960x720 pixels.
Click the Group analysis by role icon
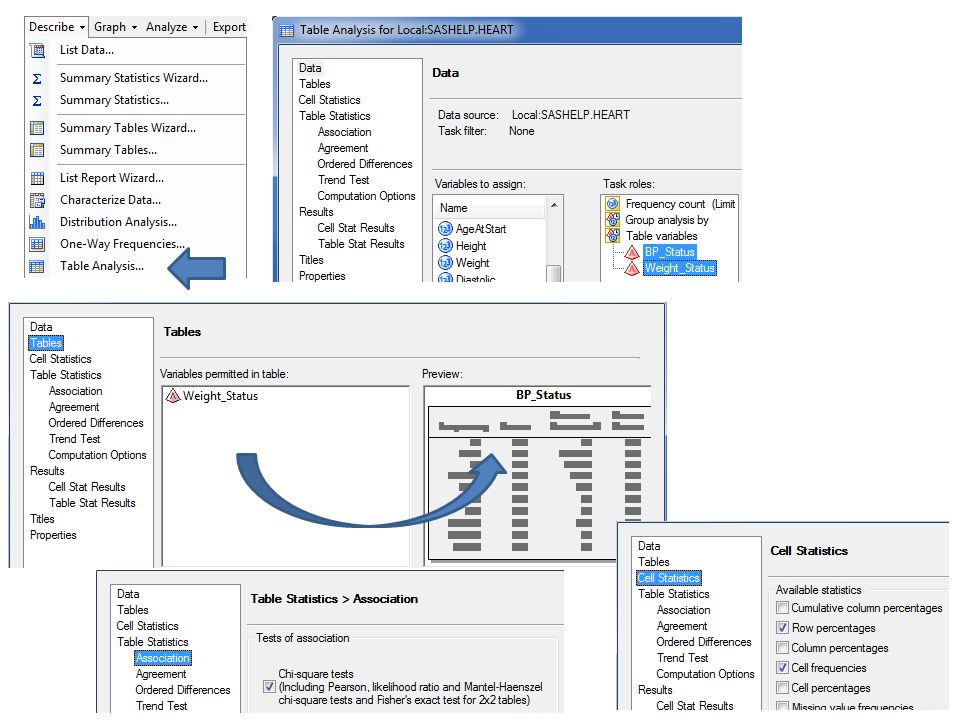[x=612, y=220]
